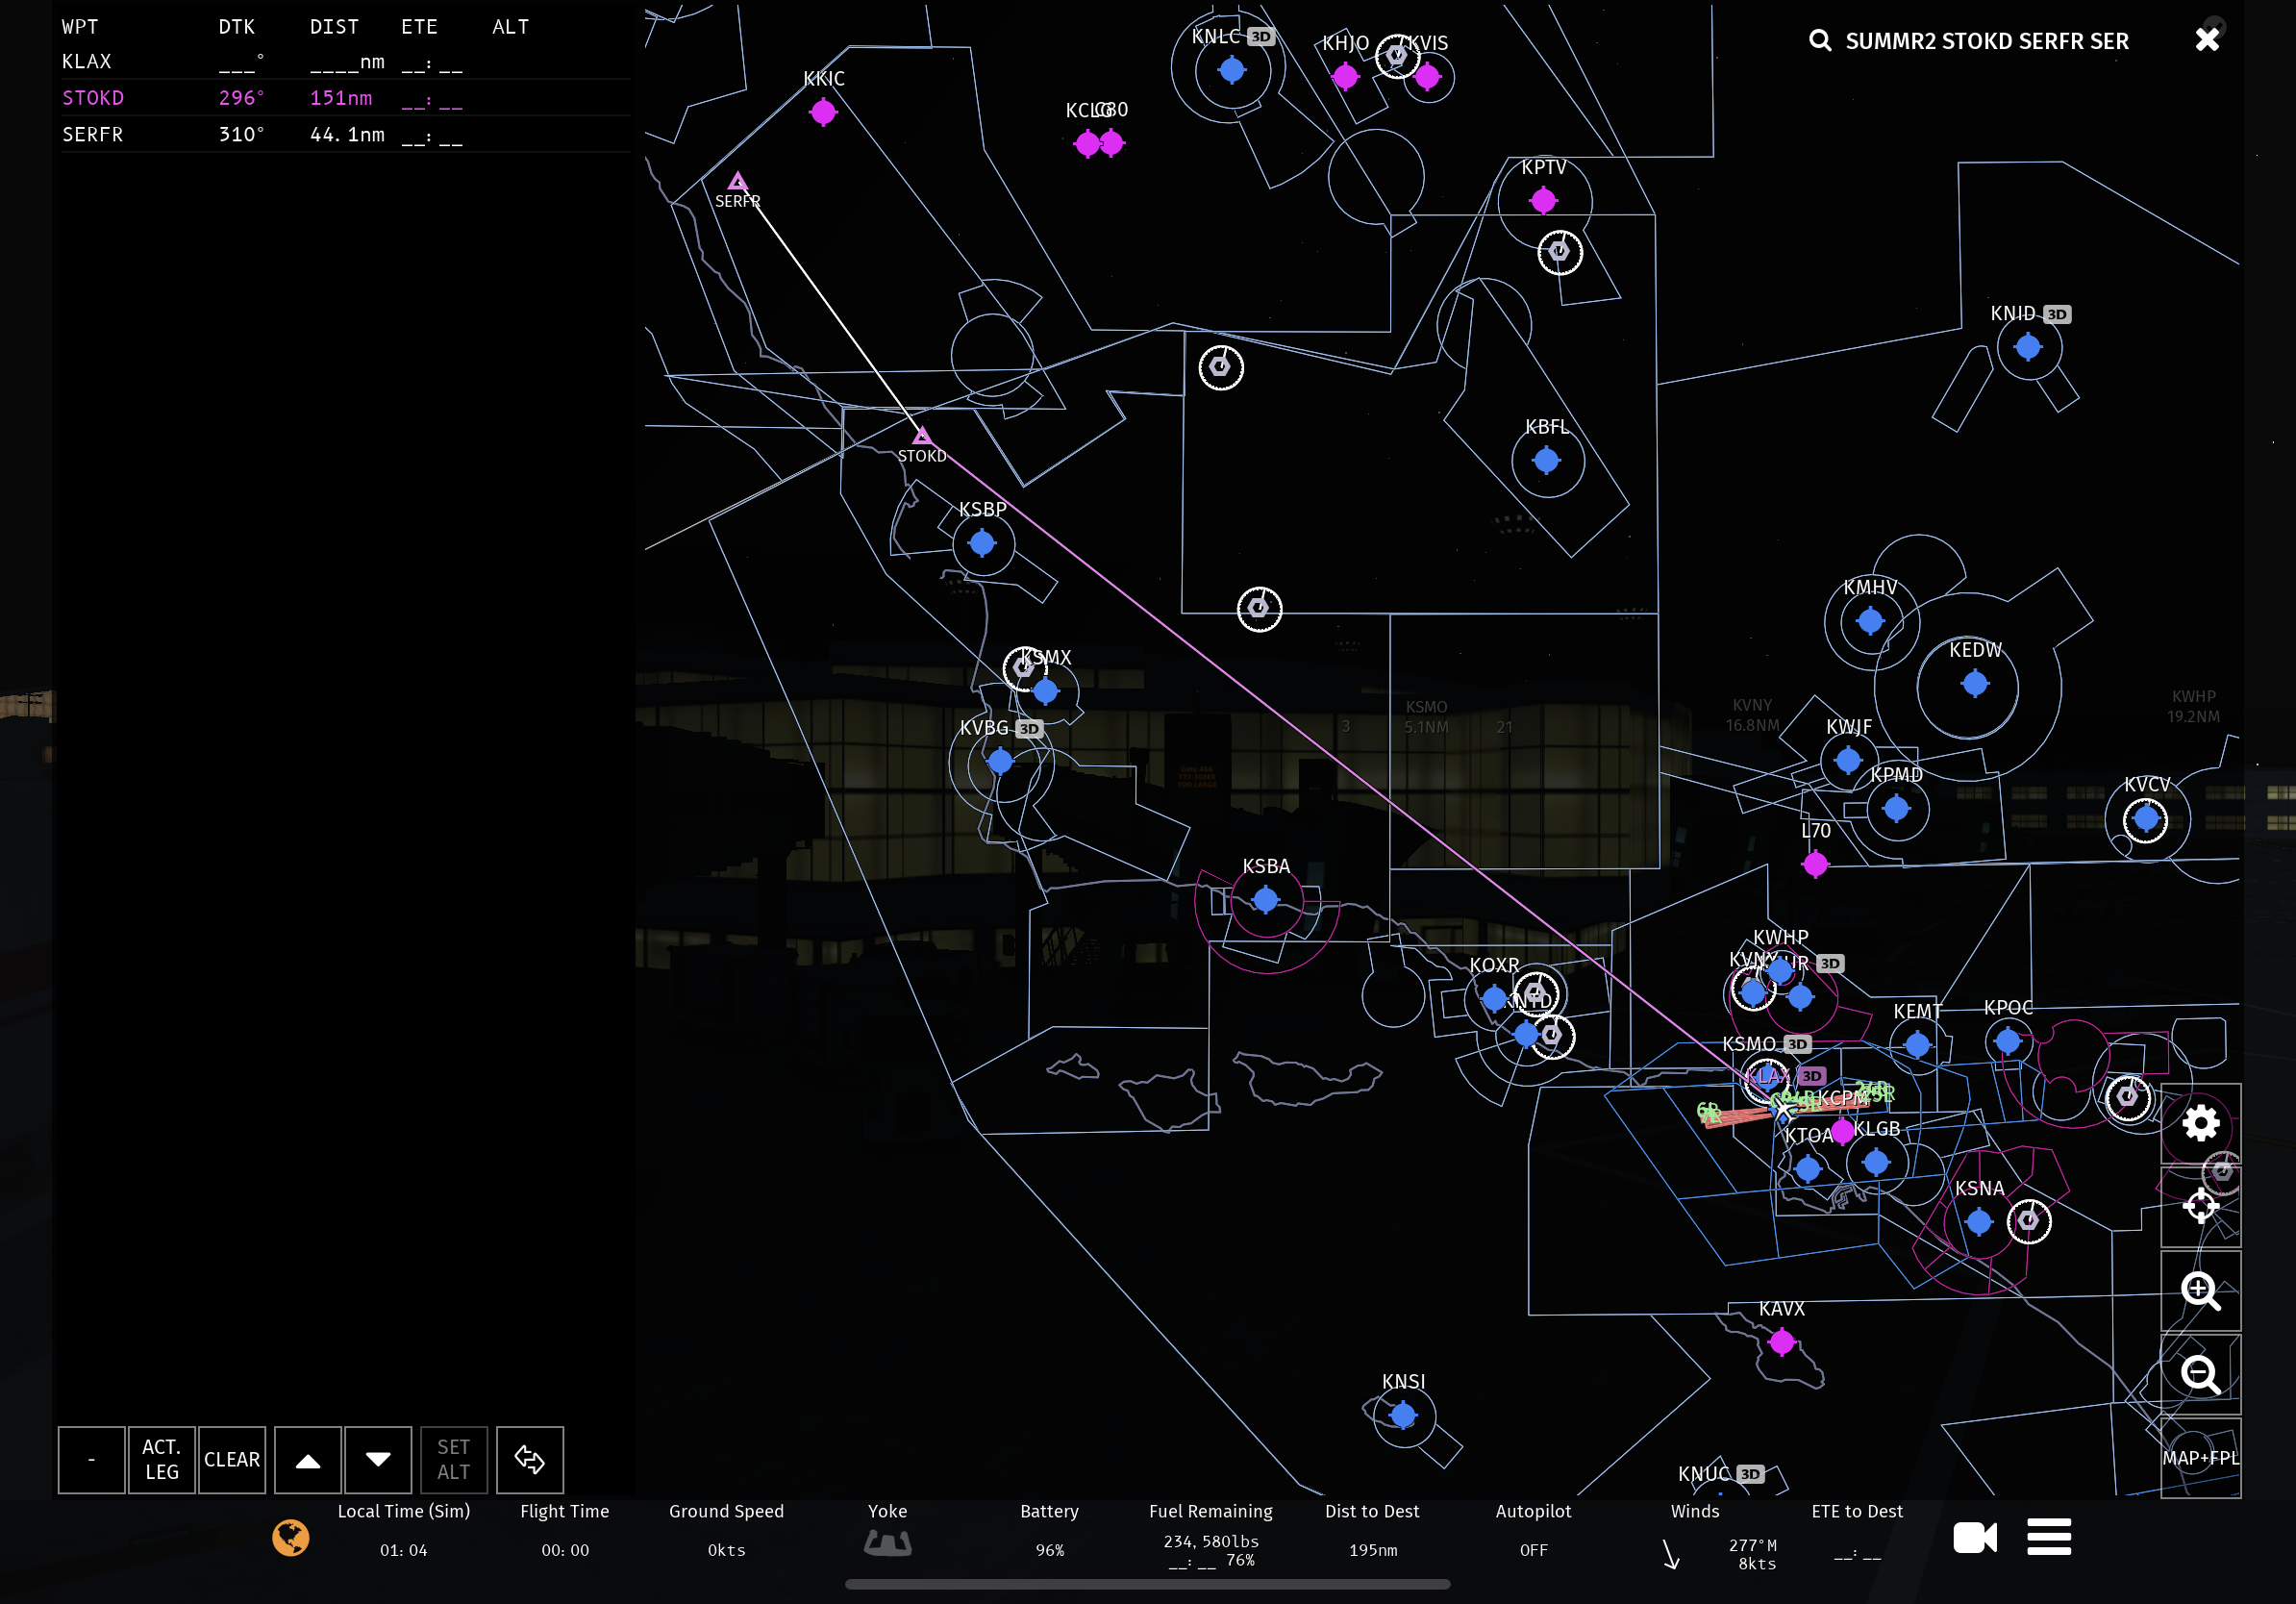Click the globe icon in status bar
The height and width of the screenshot is (1604, 2296).
coord(291,1537)
